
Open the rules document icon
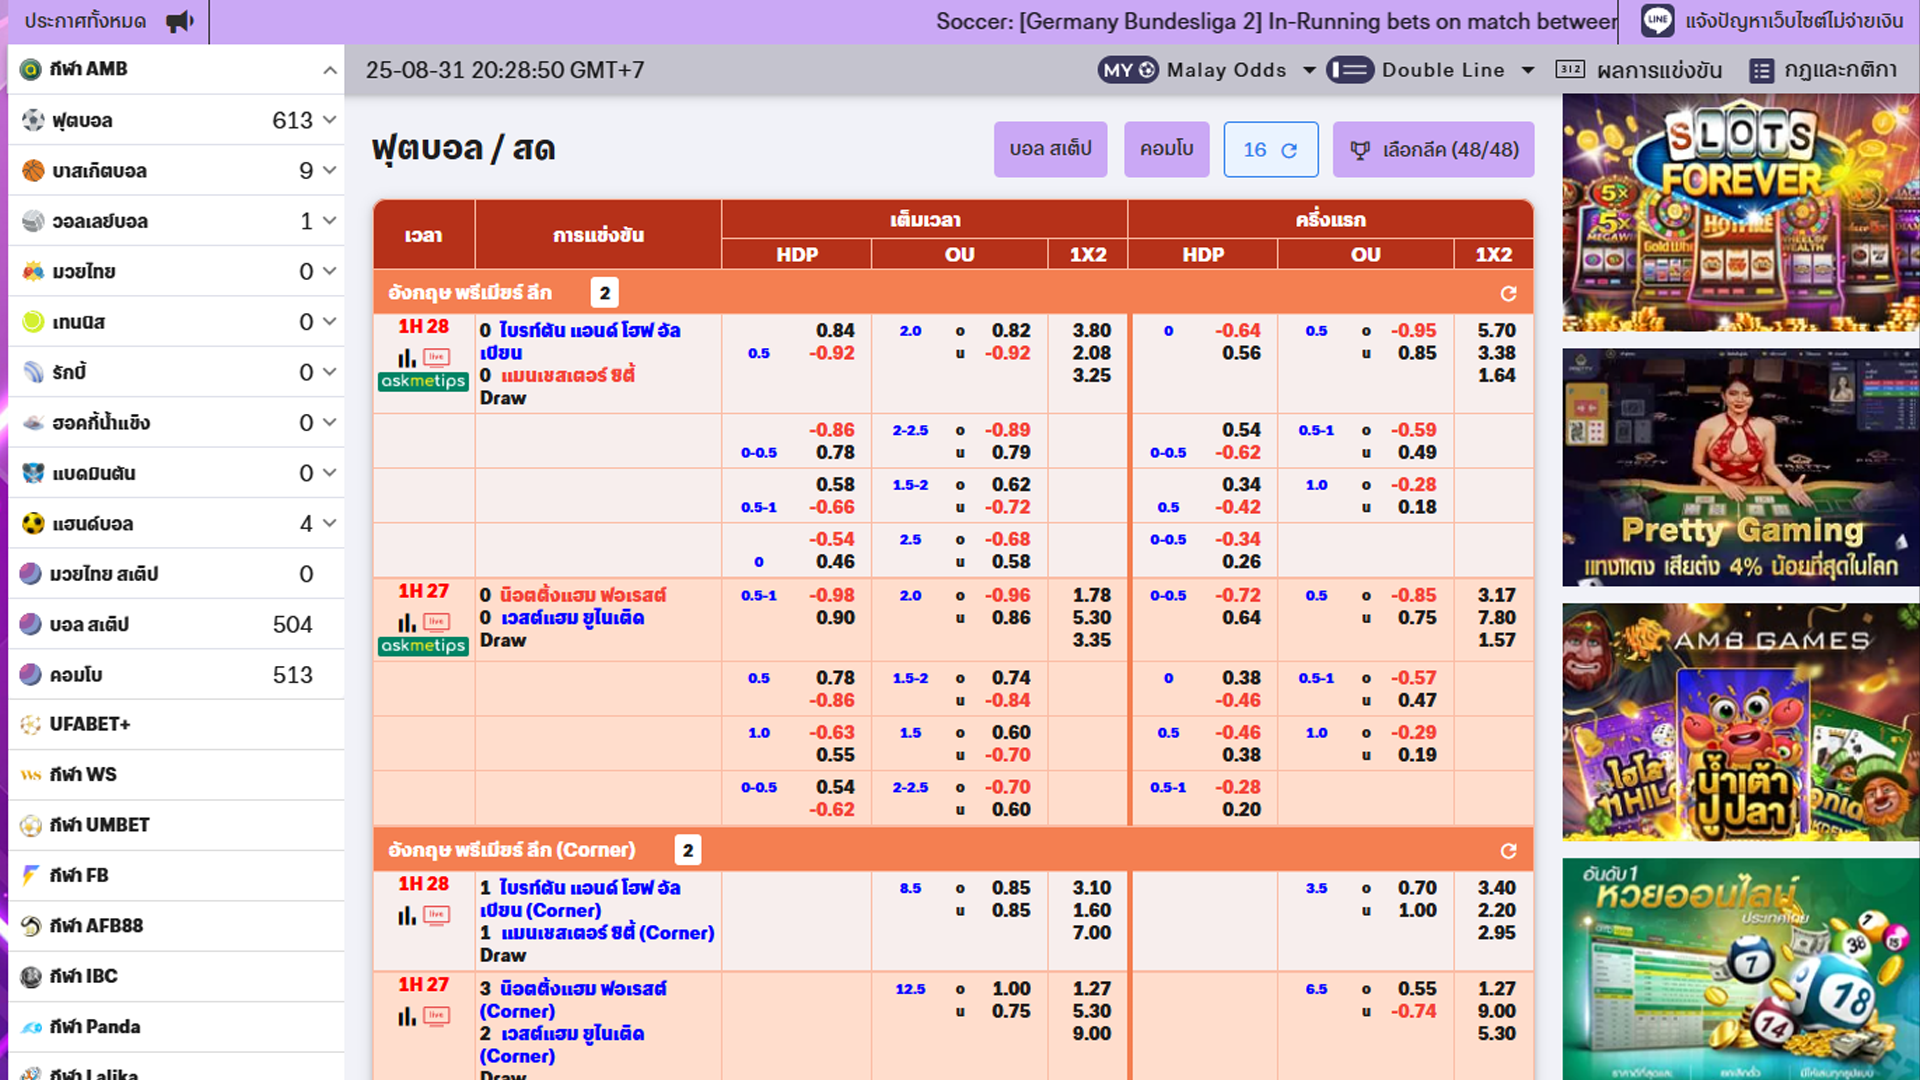1761,70
